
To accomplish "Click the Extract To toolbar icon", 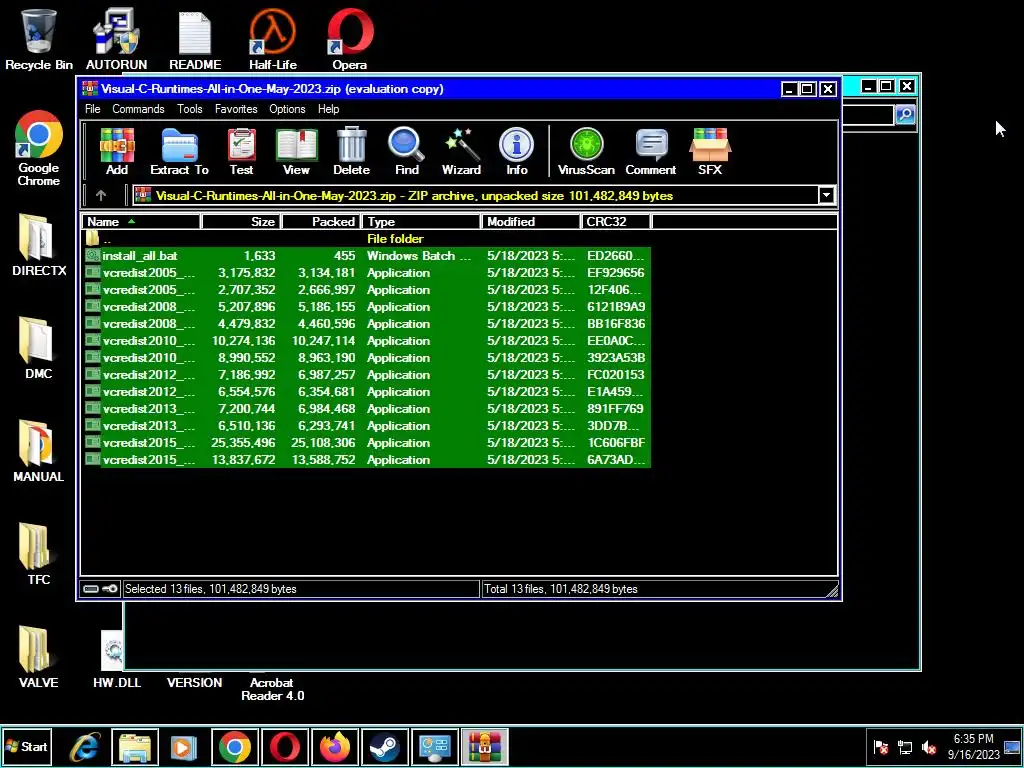I will tap(180, 152).
